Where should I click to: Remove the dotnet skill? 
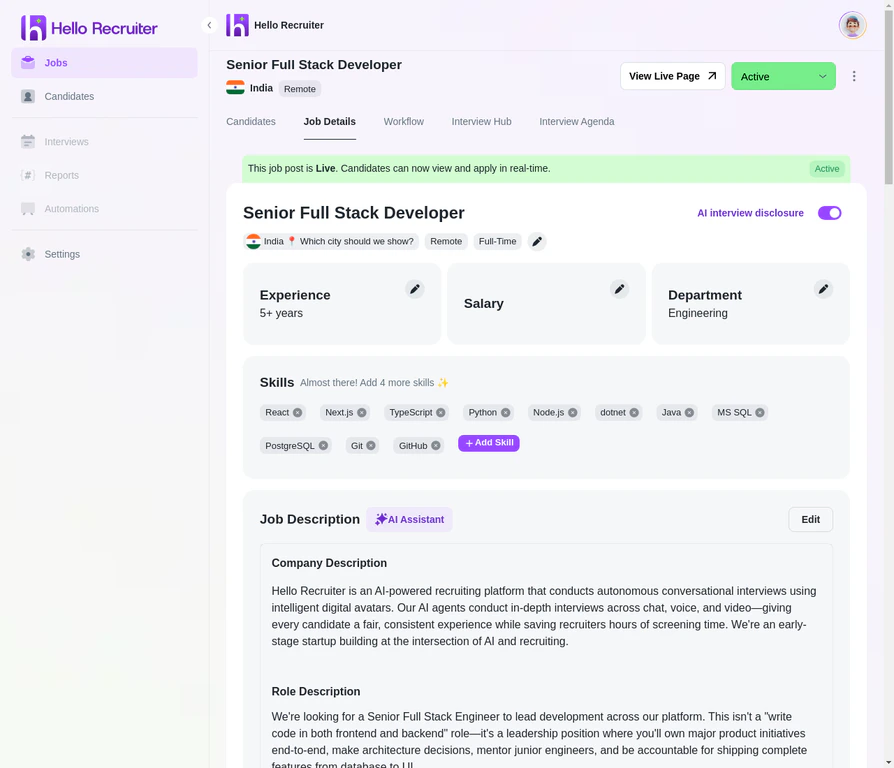634,412
